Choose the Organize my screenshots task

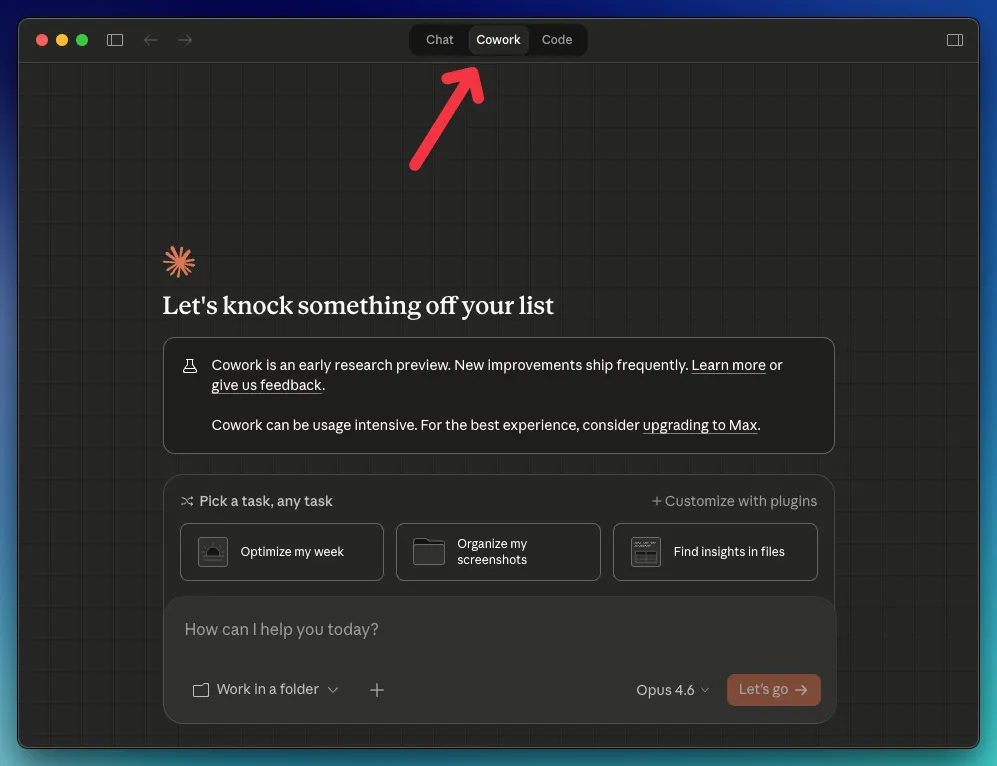[x=498, y=552]
